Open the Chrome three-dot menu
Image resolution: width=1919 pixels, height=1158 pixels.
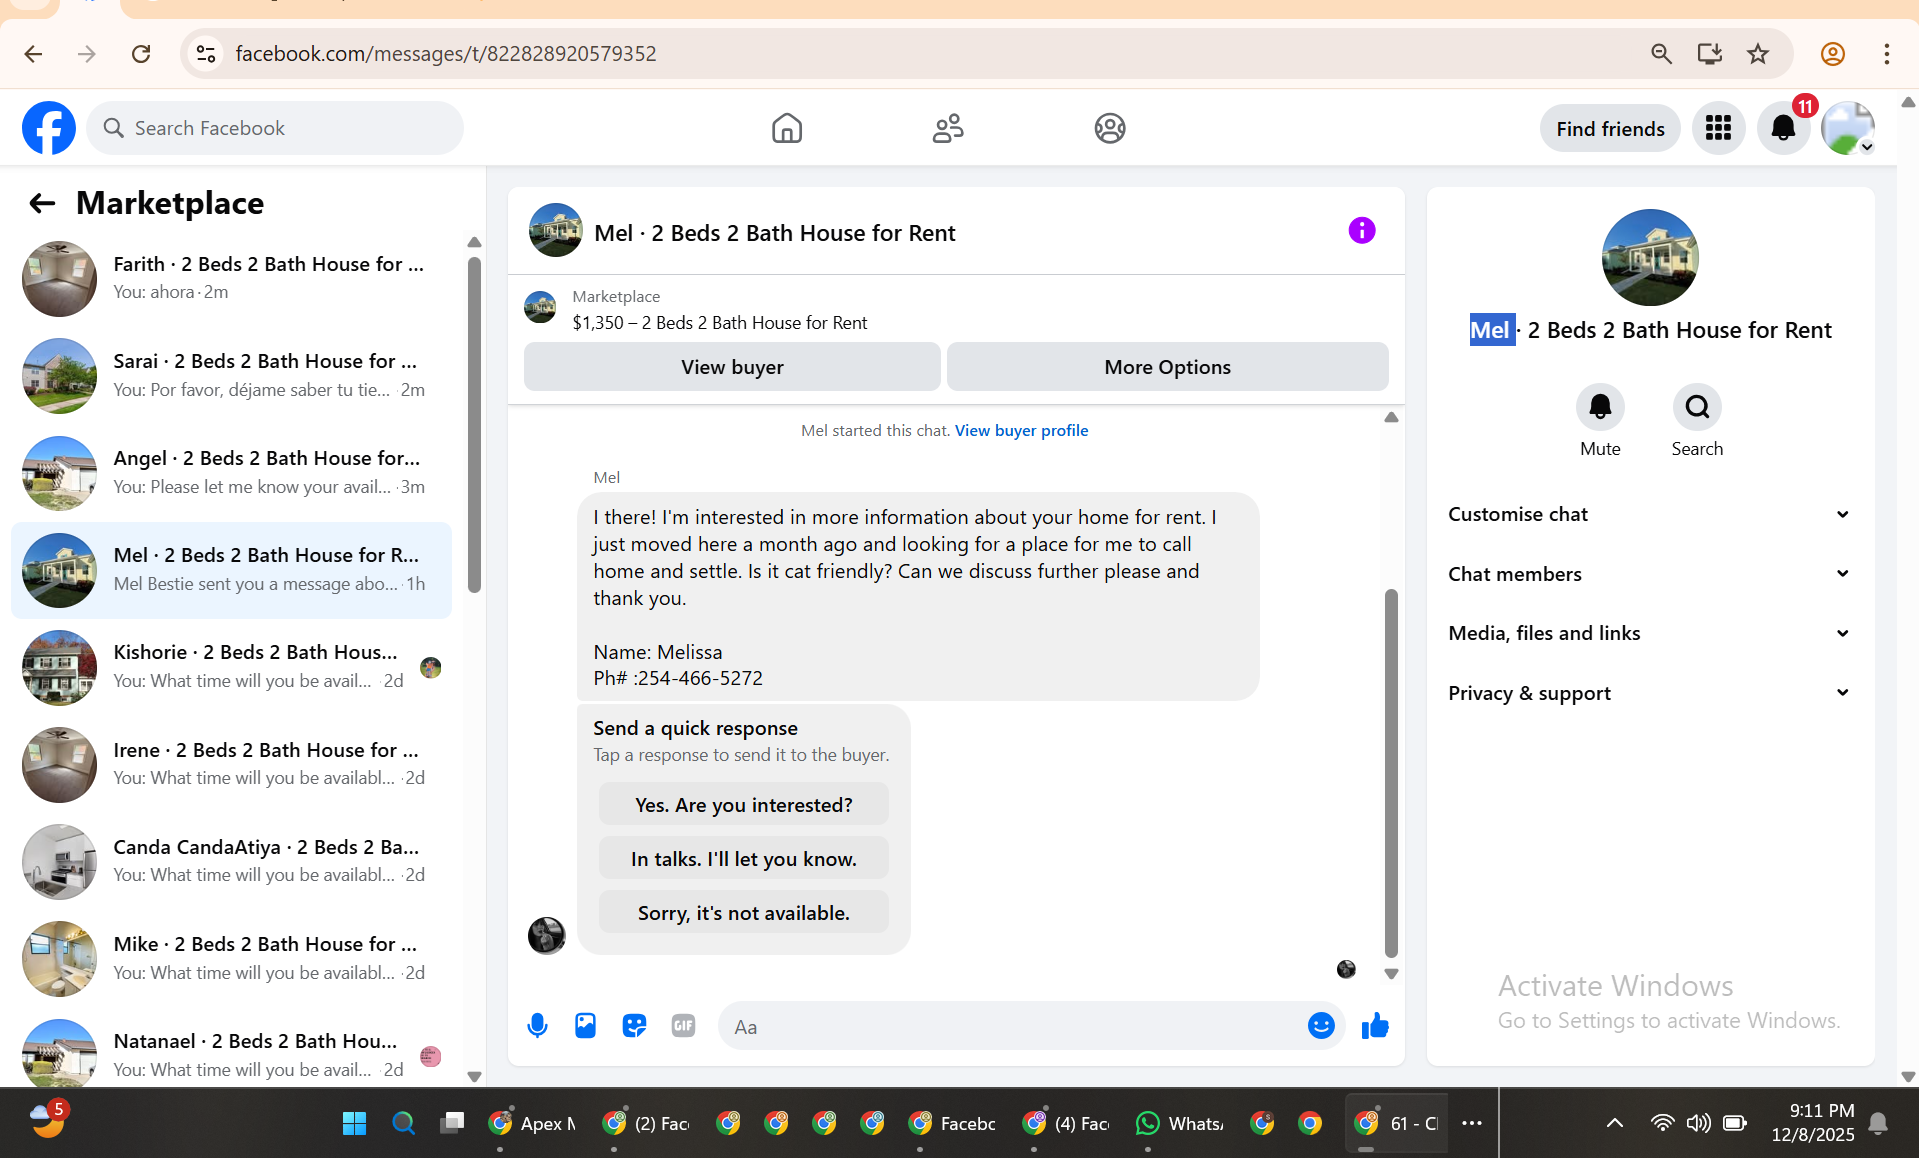[x=1887, y=54]
